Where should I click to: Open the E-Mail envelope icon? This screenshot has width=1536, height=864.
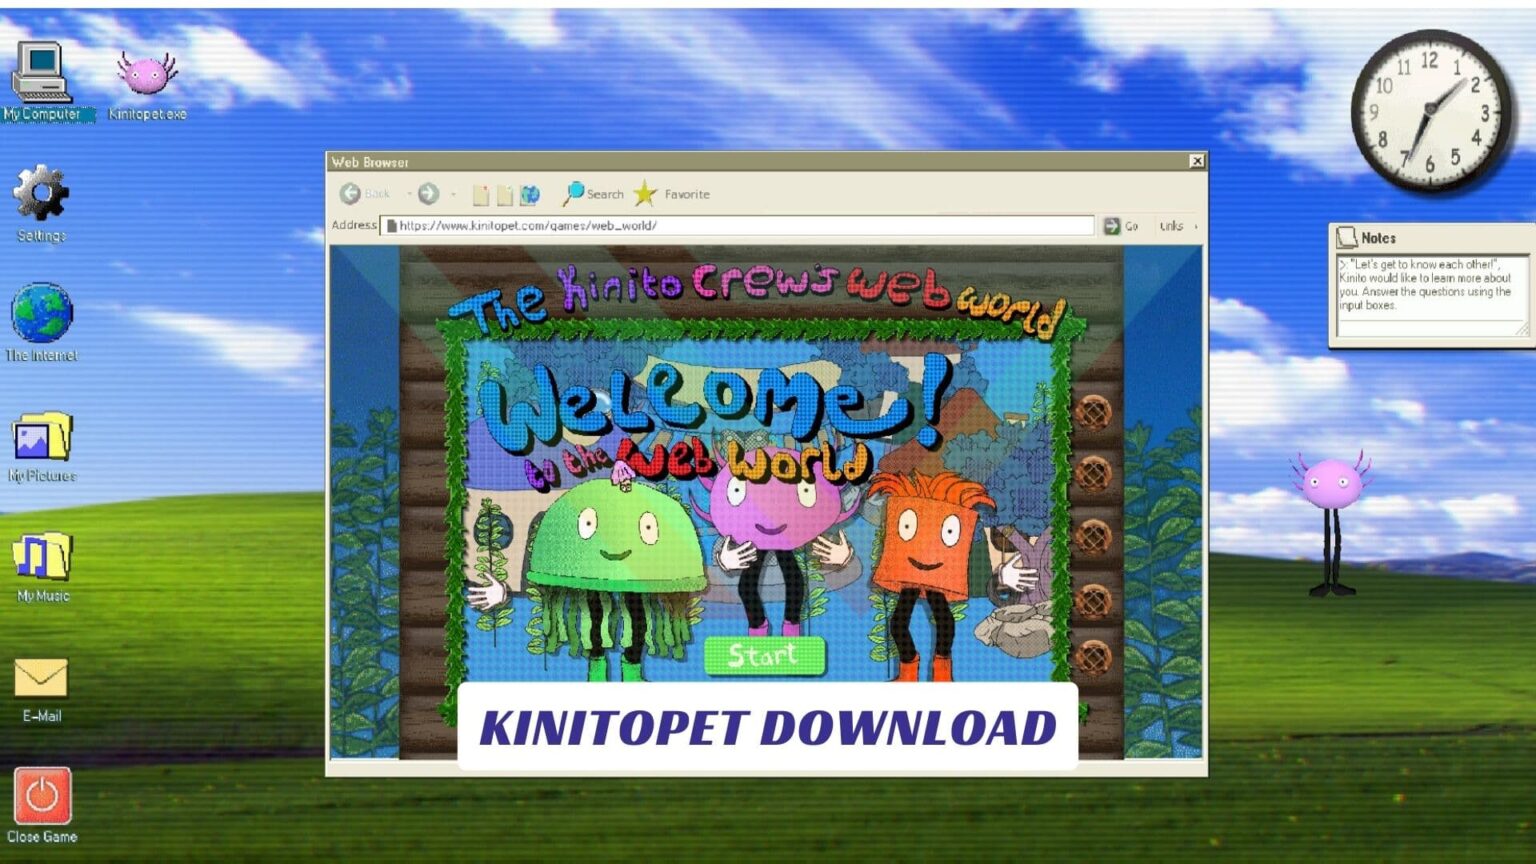pos(41,678)
